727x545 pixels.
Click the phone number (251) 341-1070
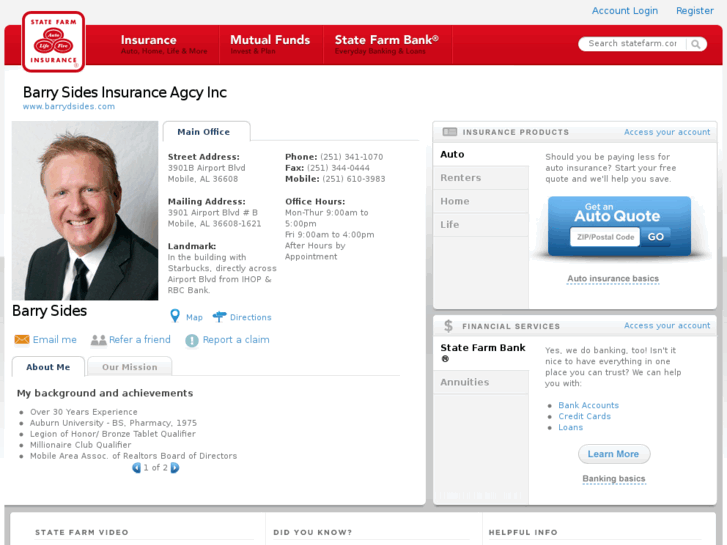pyautogui.click(x=351, y=157)
